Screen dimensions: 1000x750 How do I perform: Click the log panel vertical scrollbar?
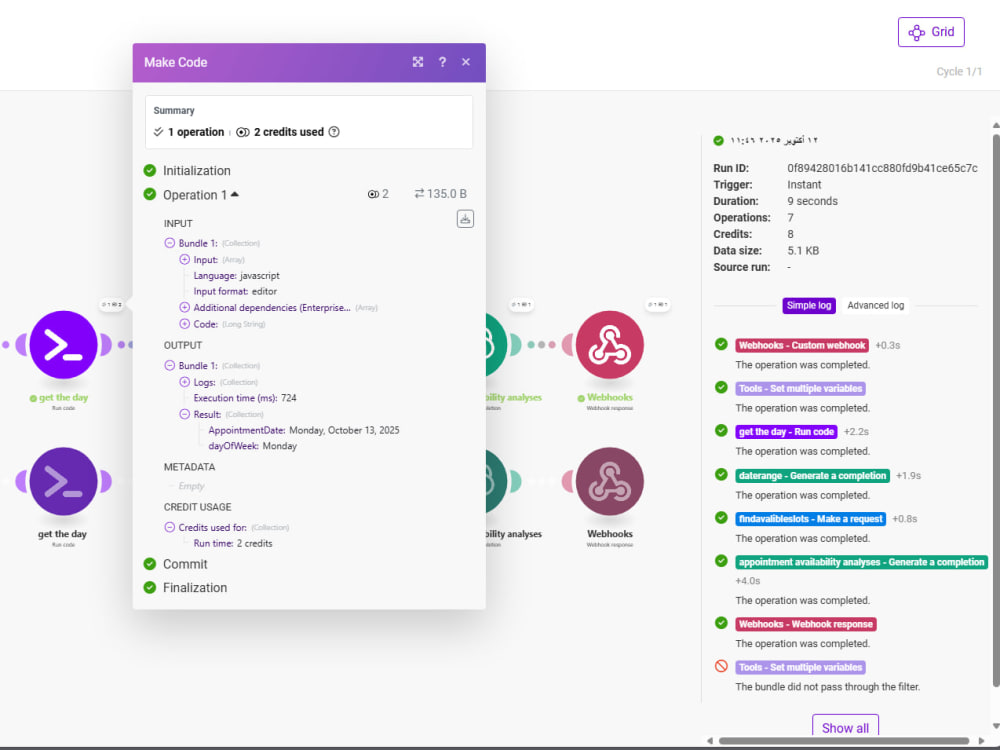(x=996, y=411)
